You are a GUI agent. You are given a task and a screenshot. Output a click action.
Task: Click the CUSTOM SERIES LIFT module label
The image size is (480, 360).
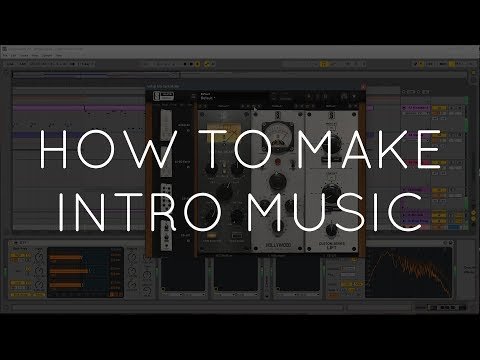tap(331, 246)
